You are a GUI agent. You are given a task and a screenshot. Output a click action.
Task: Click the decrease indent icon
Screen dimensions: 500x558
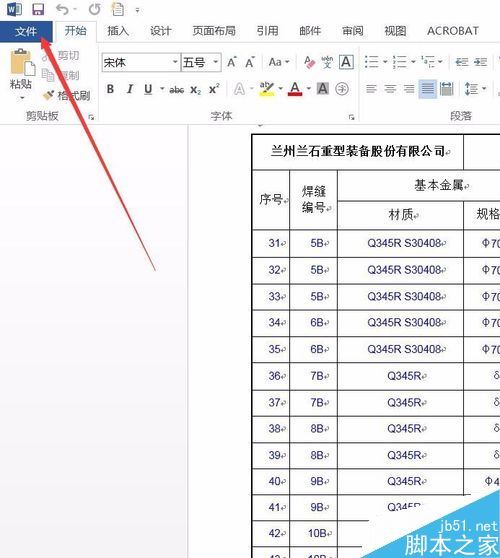[x=462, y=62]
